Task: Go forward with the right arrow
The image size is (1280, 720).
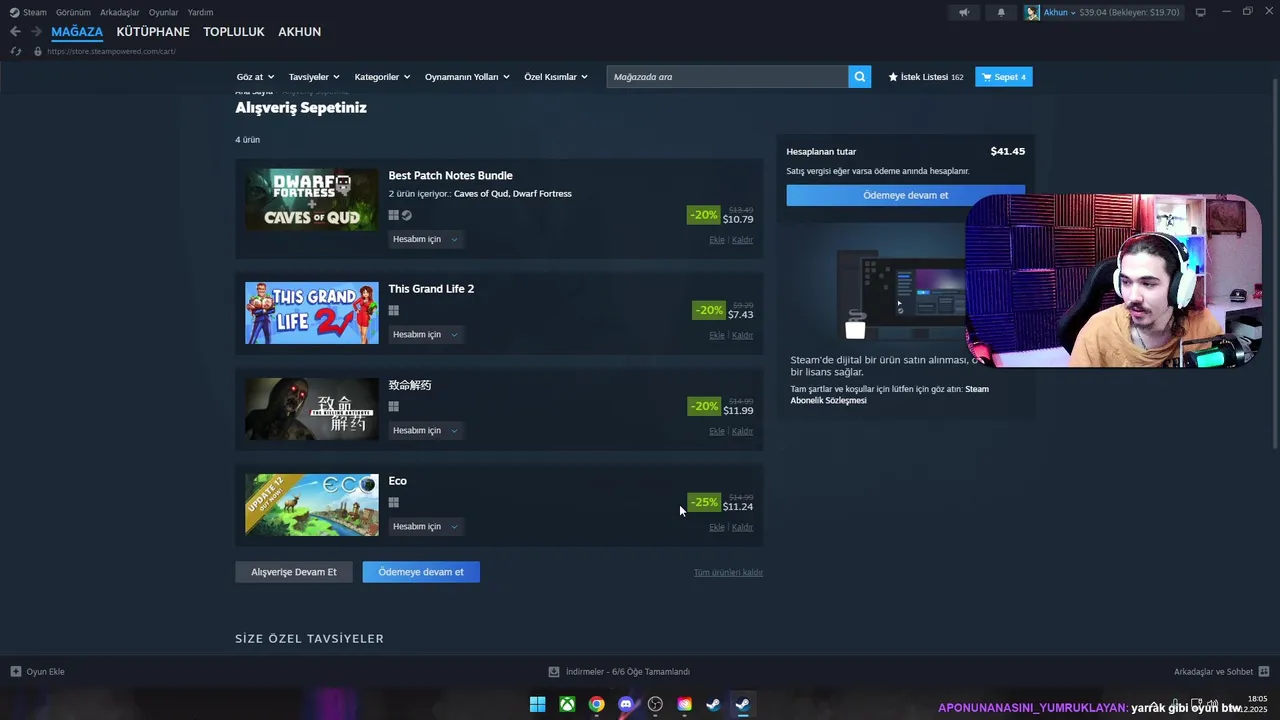Action: (x=36, y=32)
